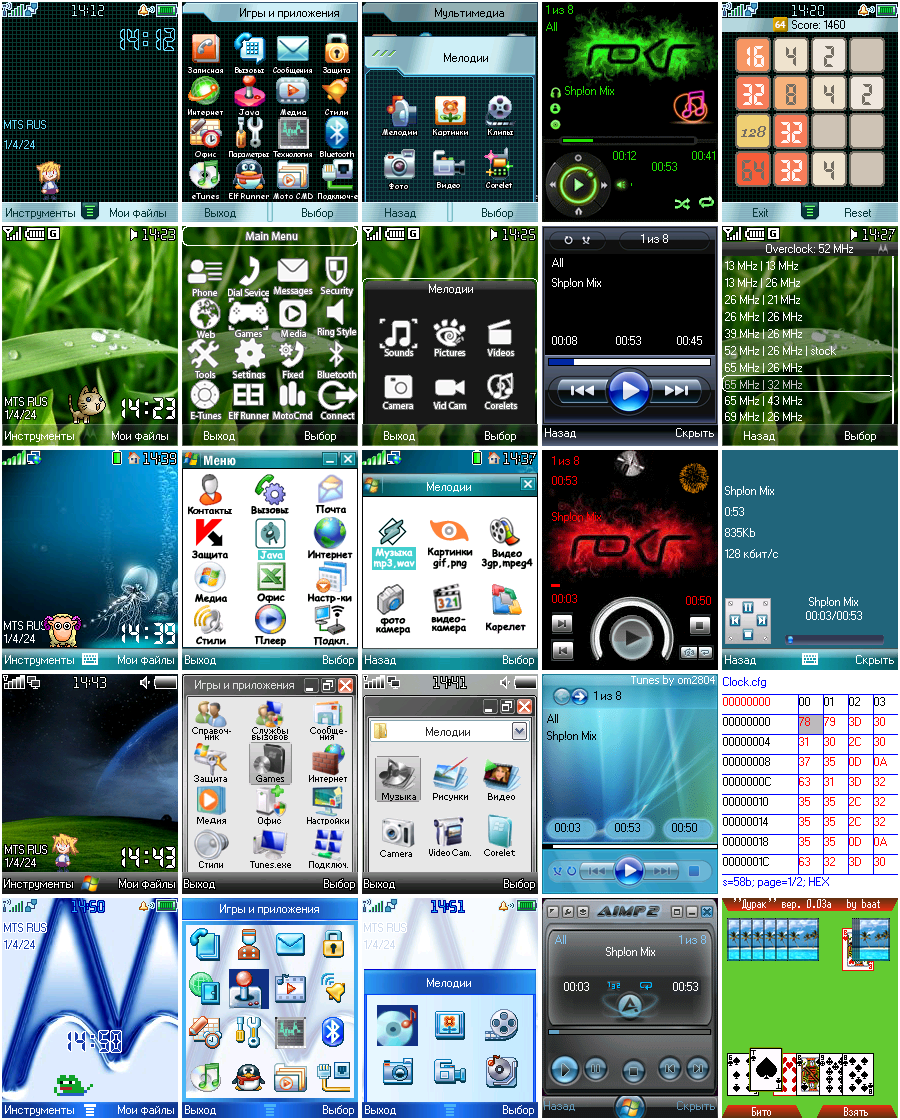
Task: Select the 13 MHz | 13 MHz overclock entry
Action: [x=808, y=266]
